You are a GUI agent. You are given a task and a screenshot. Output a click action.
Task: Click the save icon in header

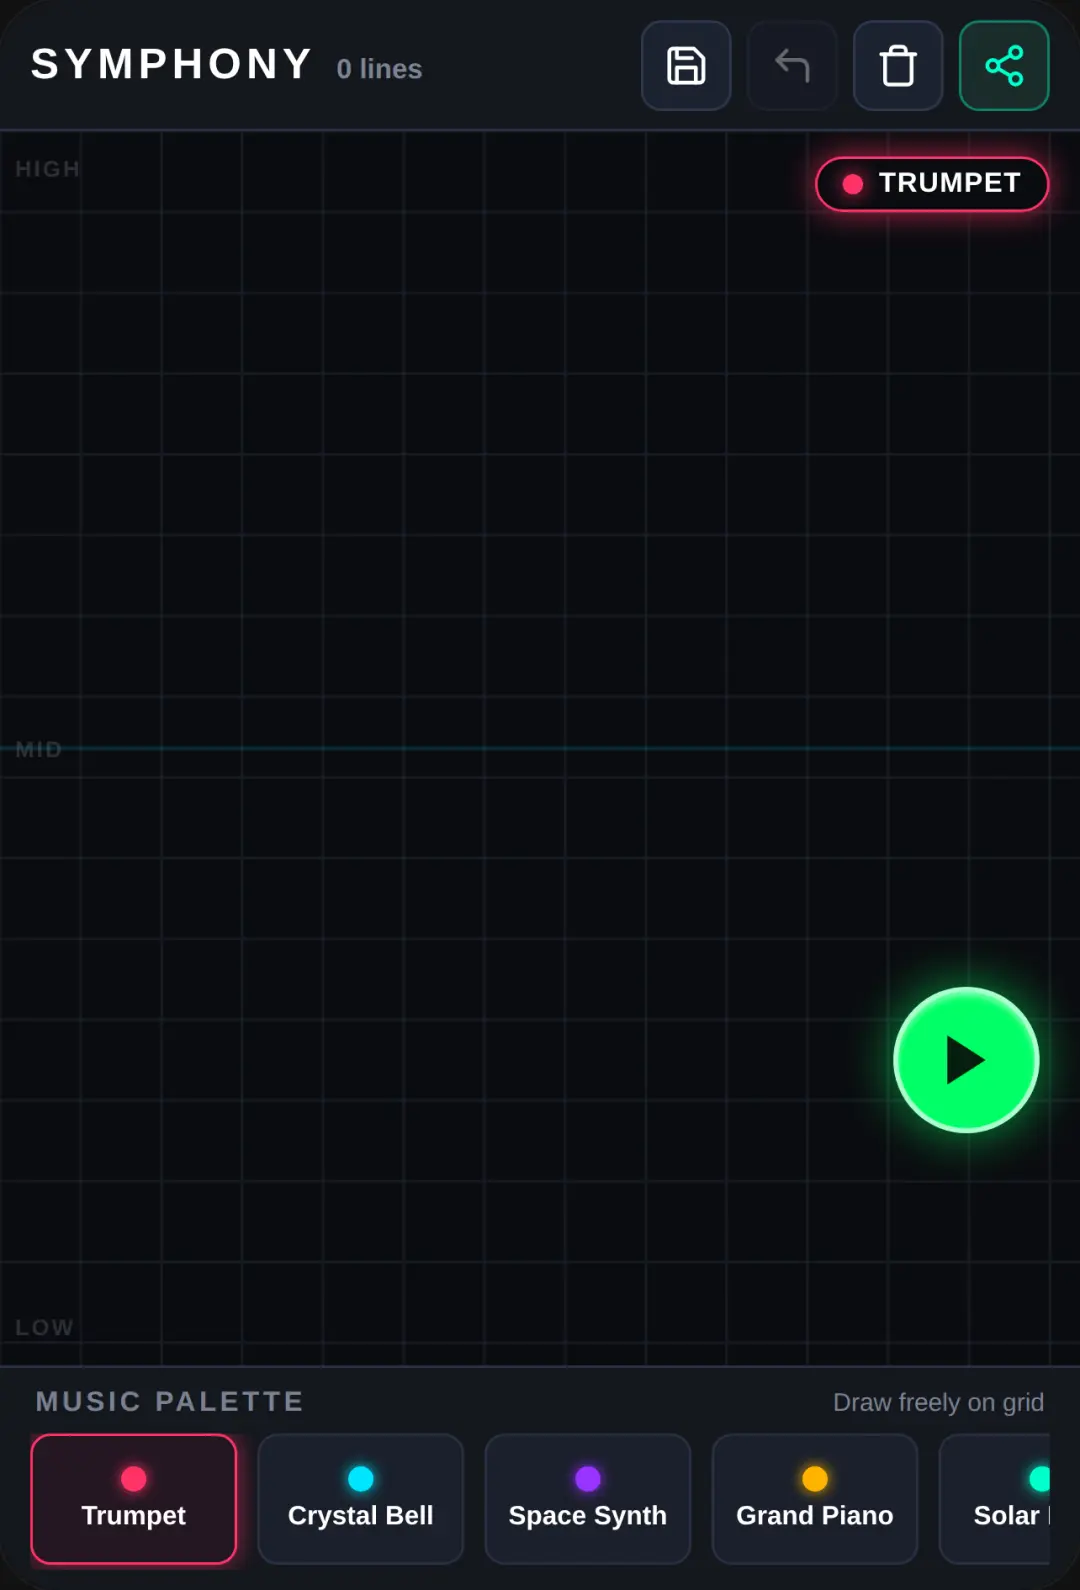(686, 66)
